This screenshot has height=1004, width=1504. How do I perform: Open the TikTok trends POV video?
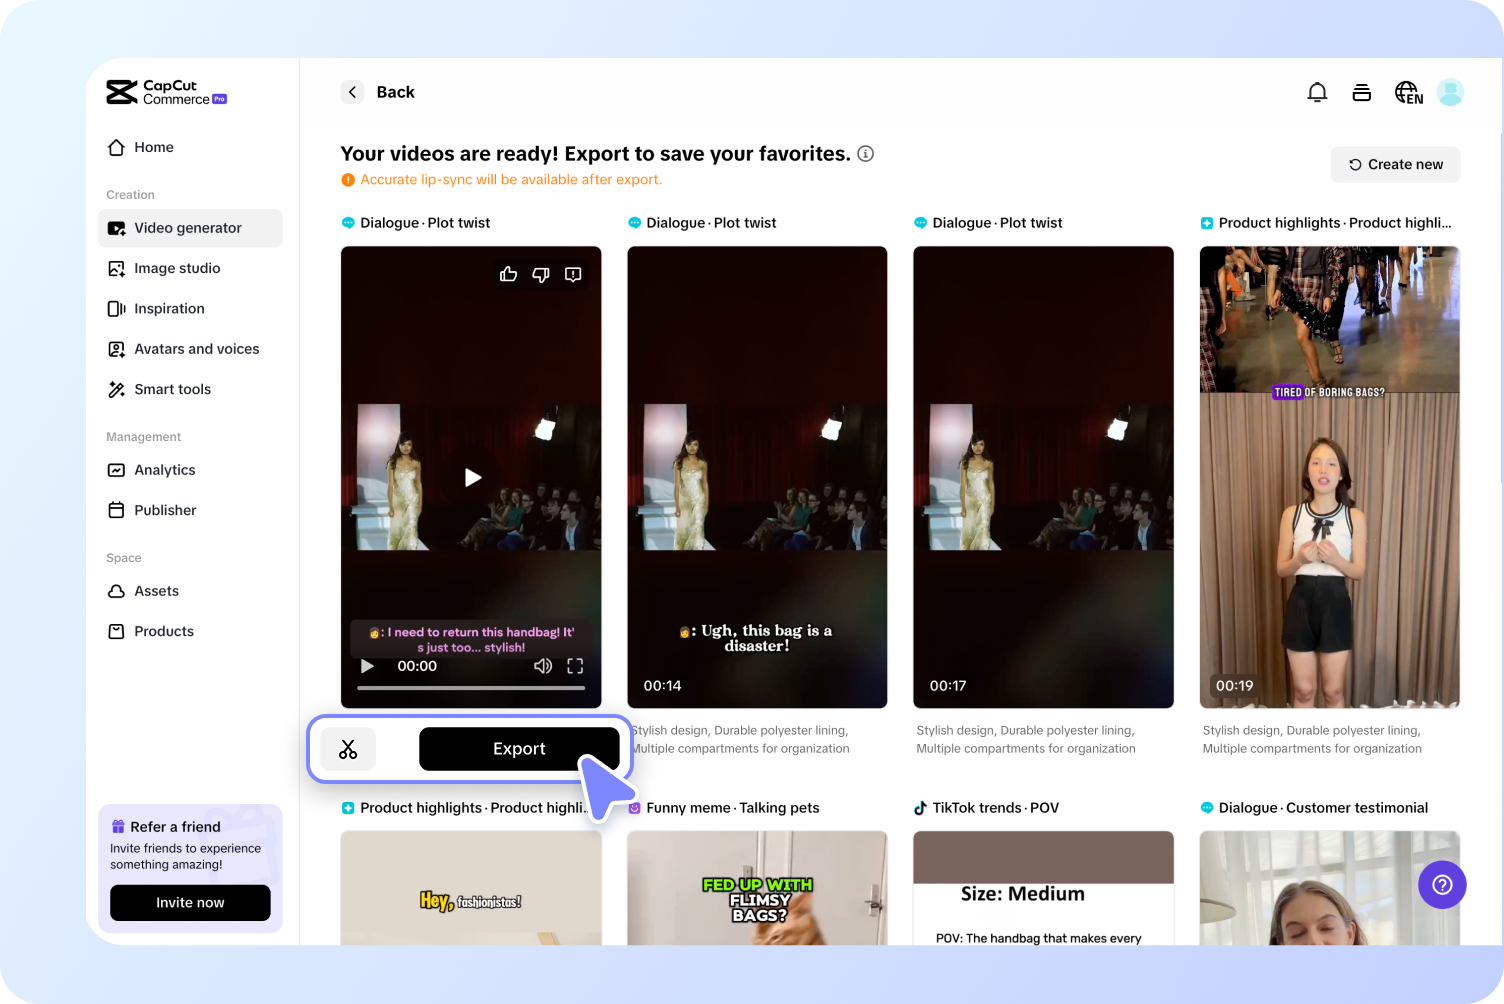pyautogui.click(x=1043, y=888)
